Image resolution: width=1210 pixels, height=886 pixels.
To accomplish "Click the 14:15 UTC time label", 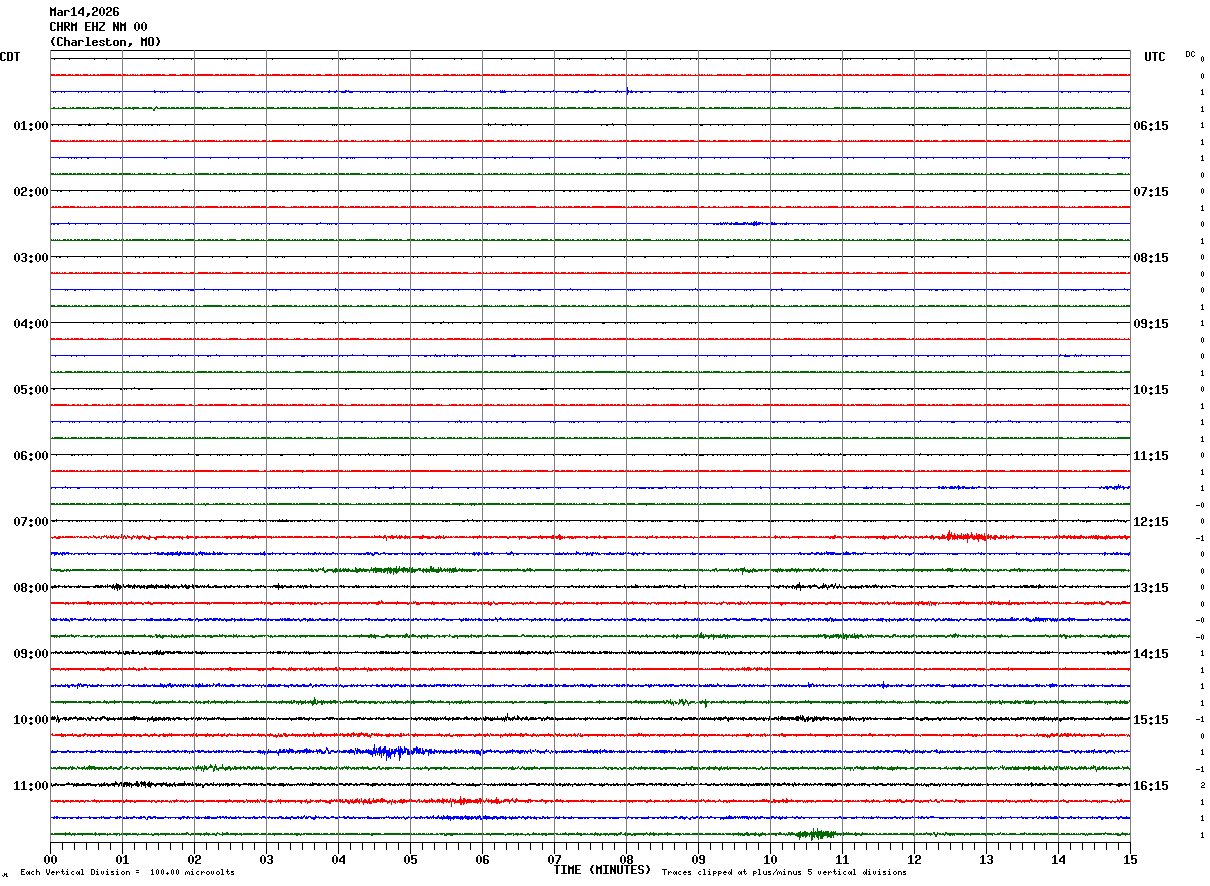I will point(1151,654).
